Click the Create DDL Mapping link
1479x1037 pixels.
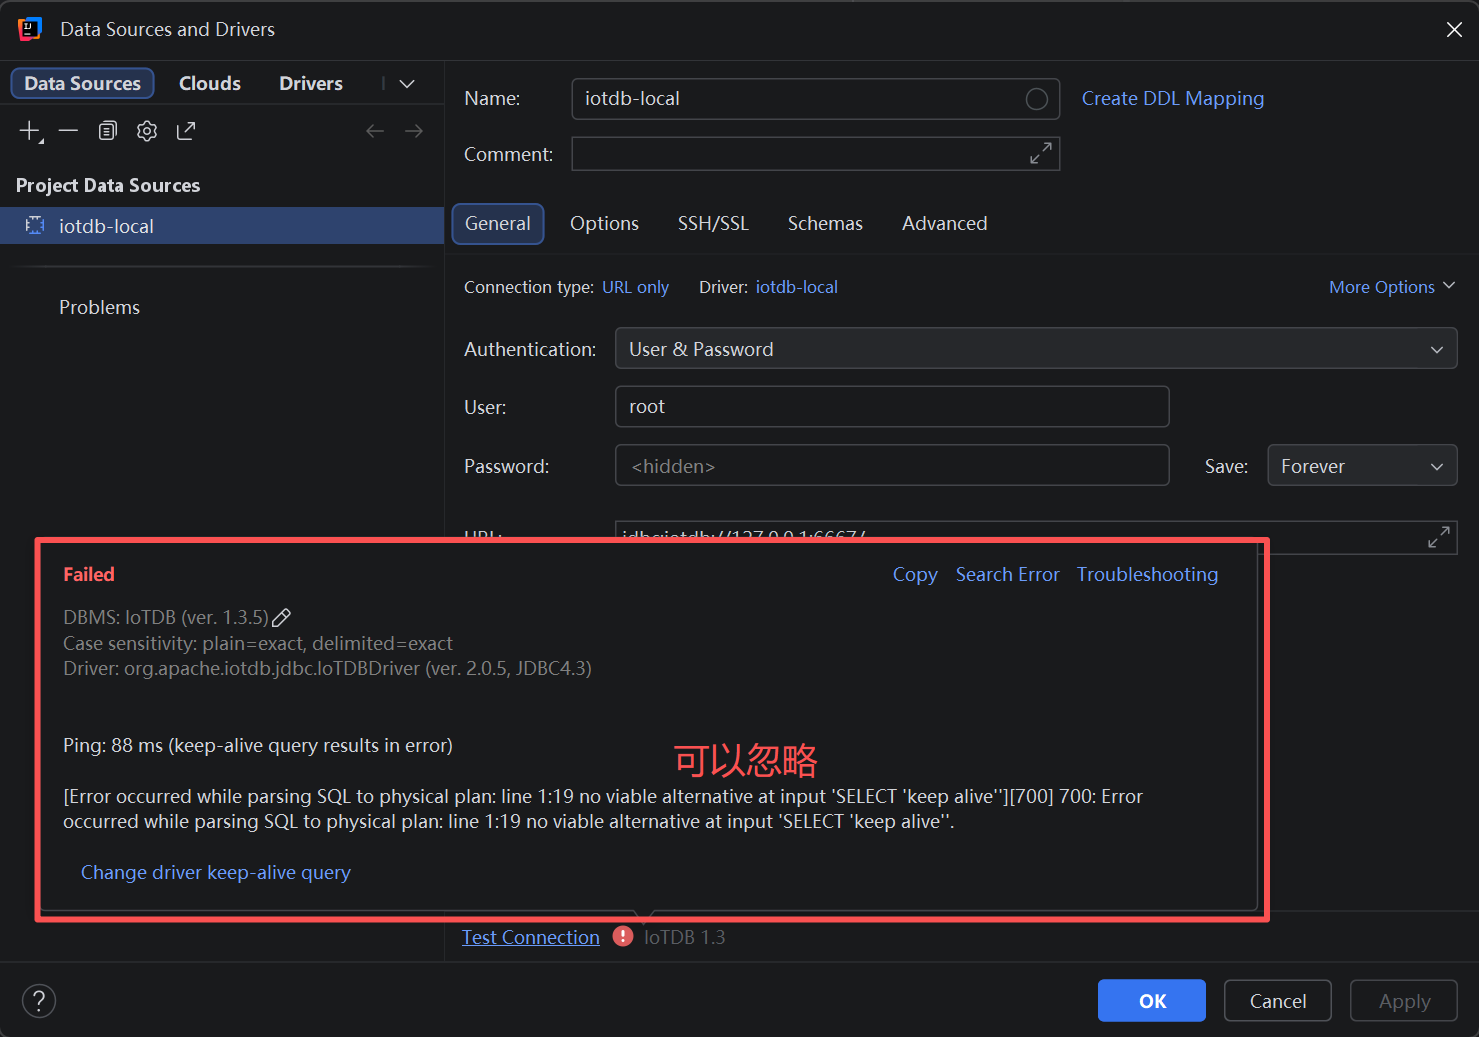point(1173,98)
